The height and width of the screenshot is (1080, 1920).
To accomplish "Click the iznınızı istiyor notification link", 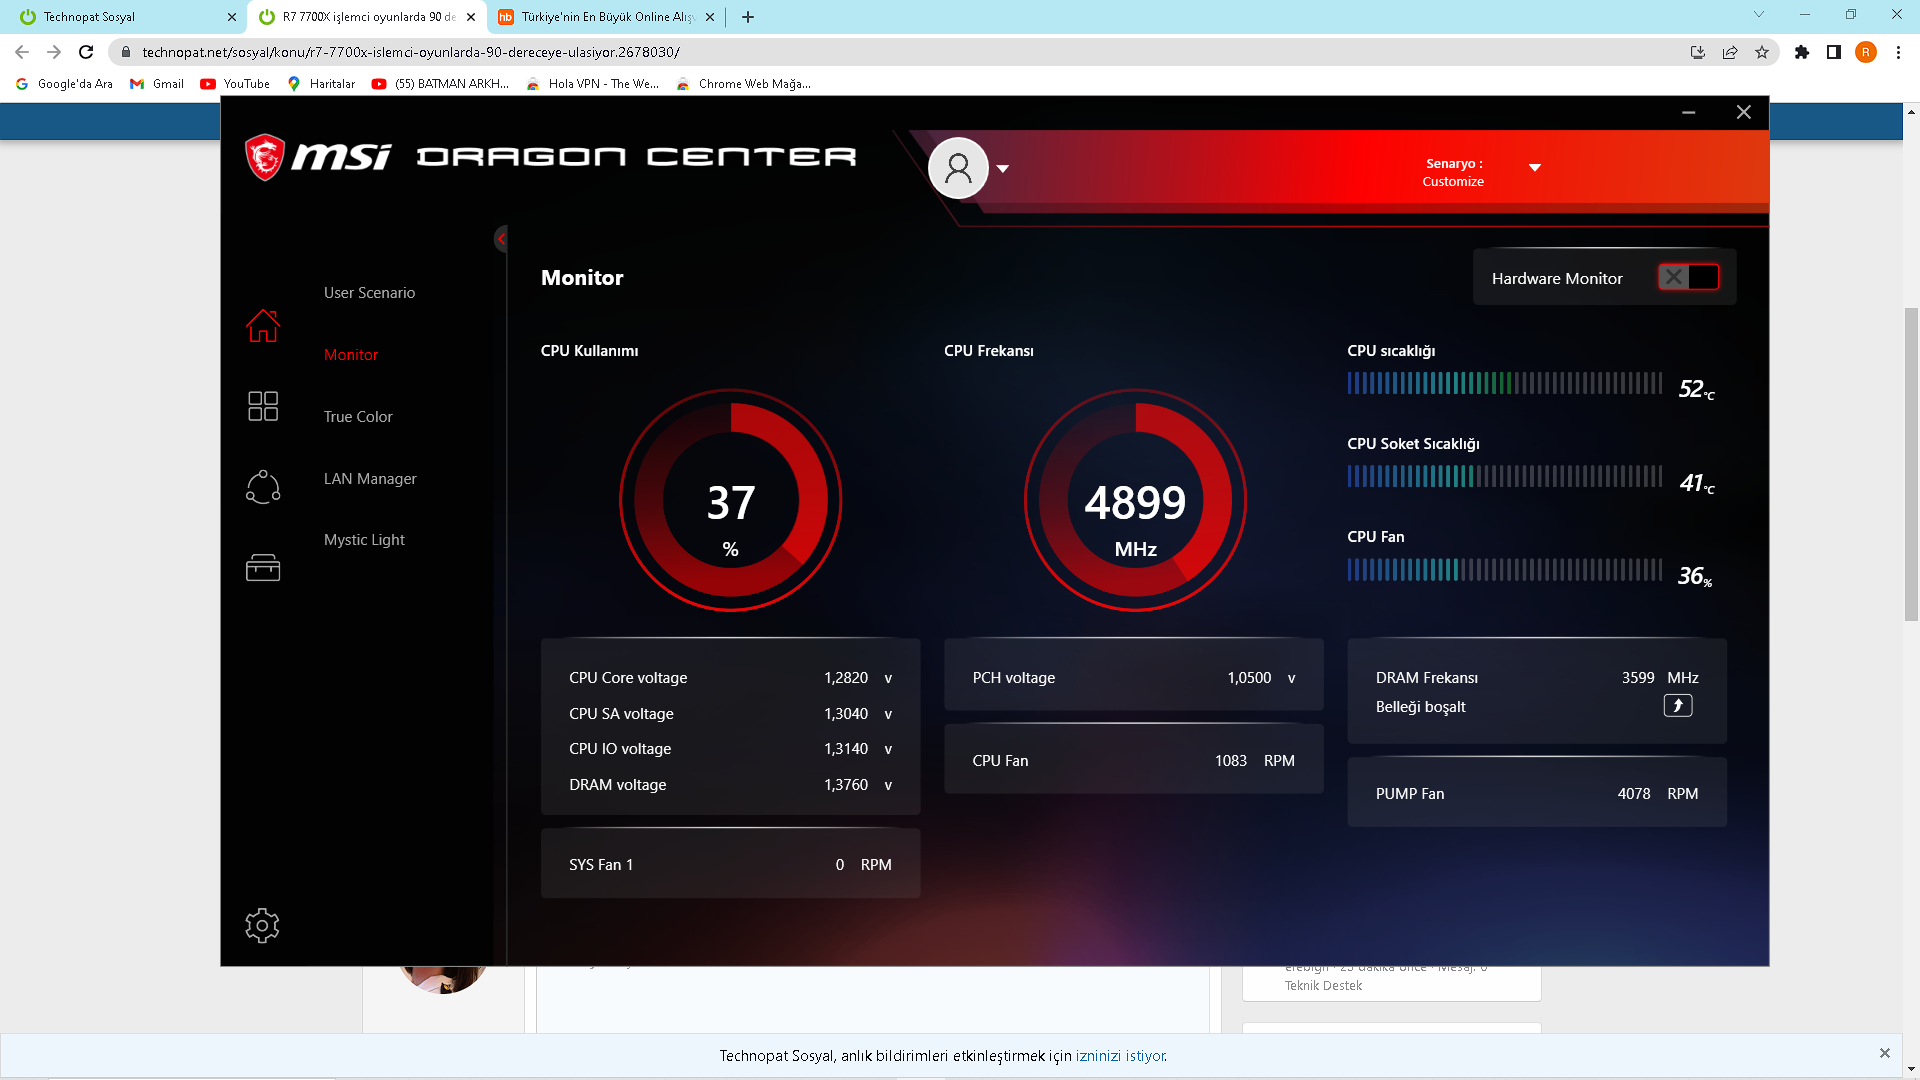I will [1120, 1056].
